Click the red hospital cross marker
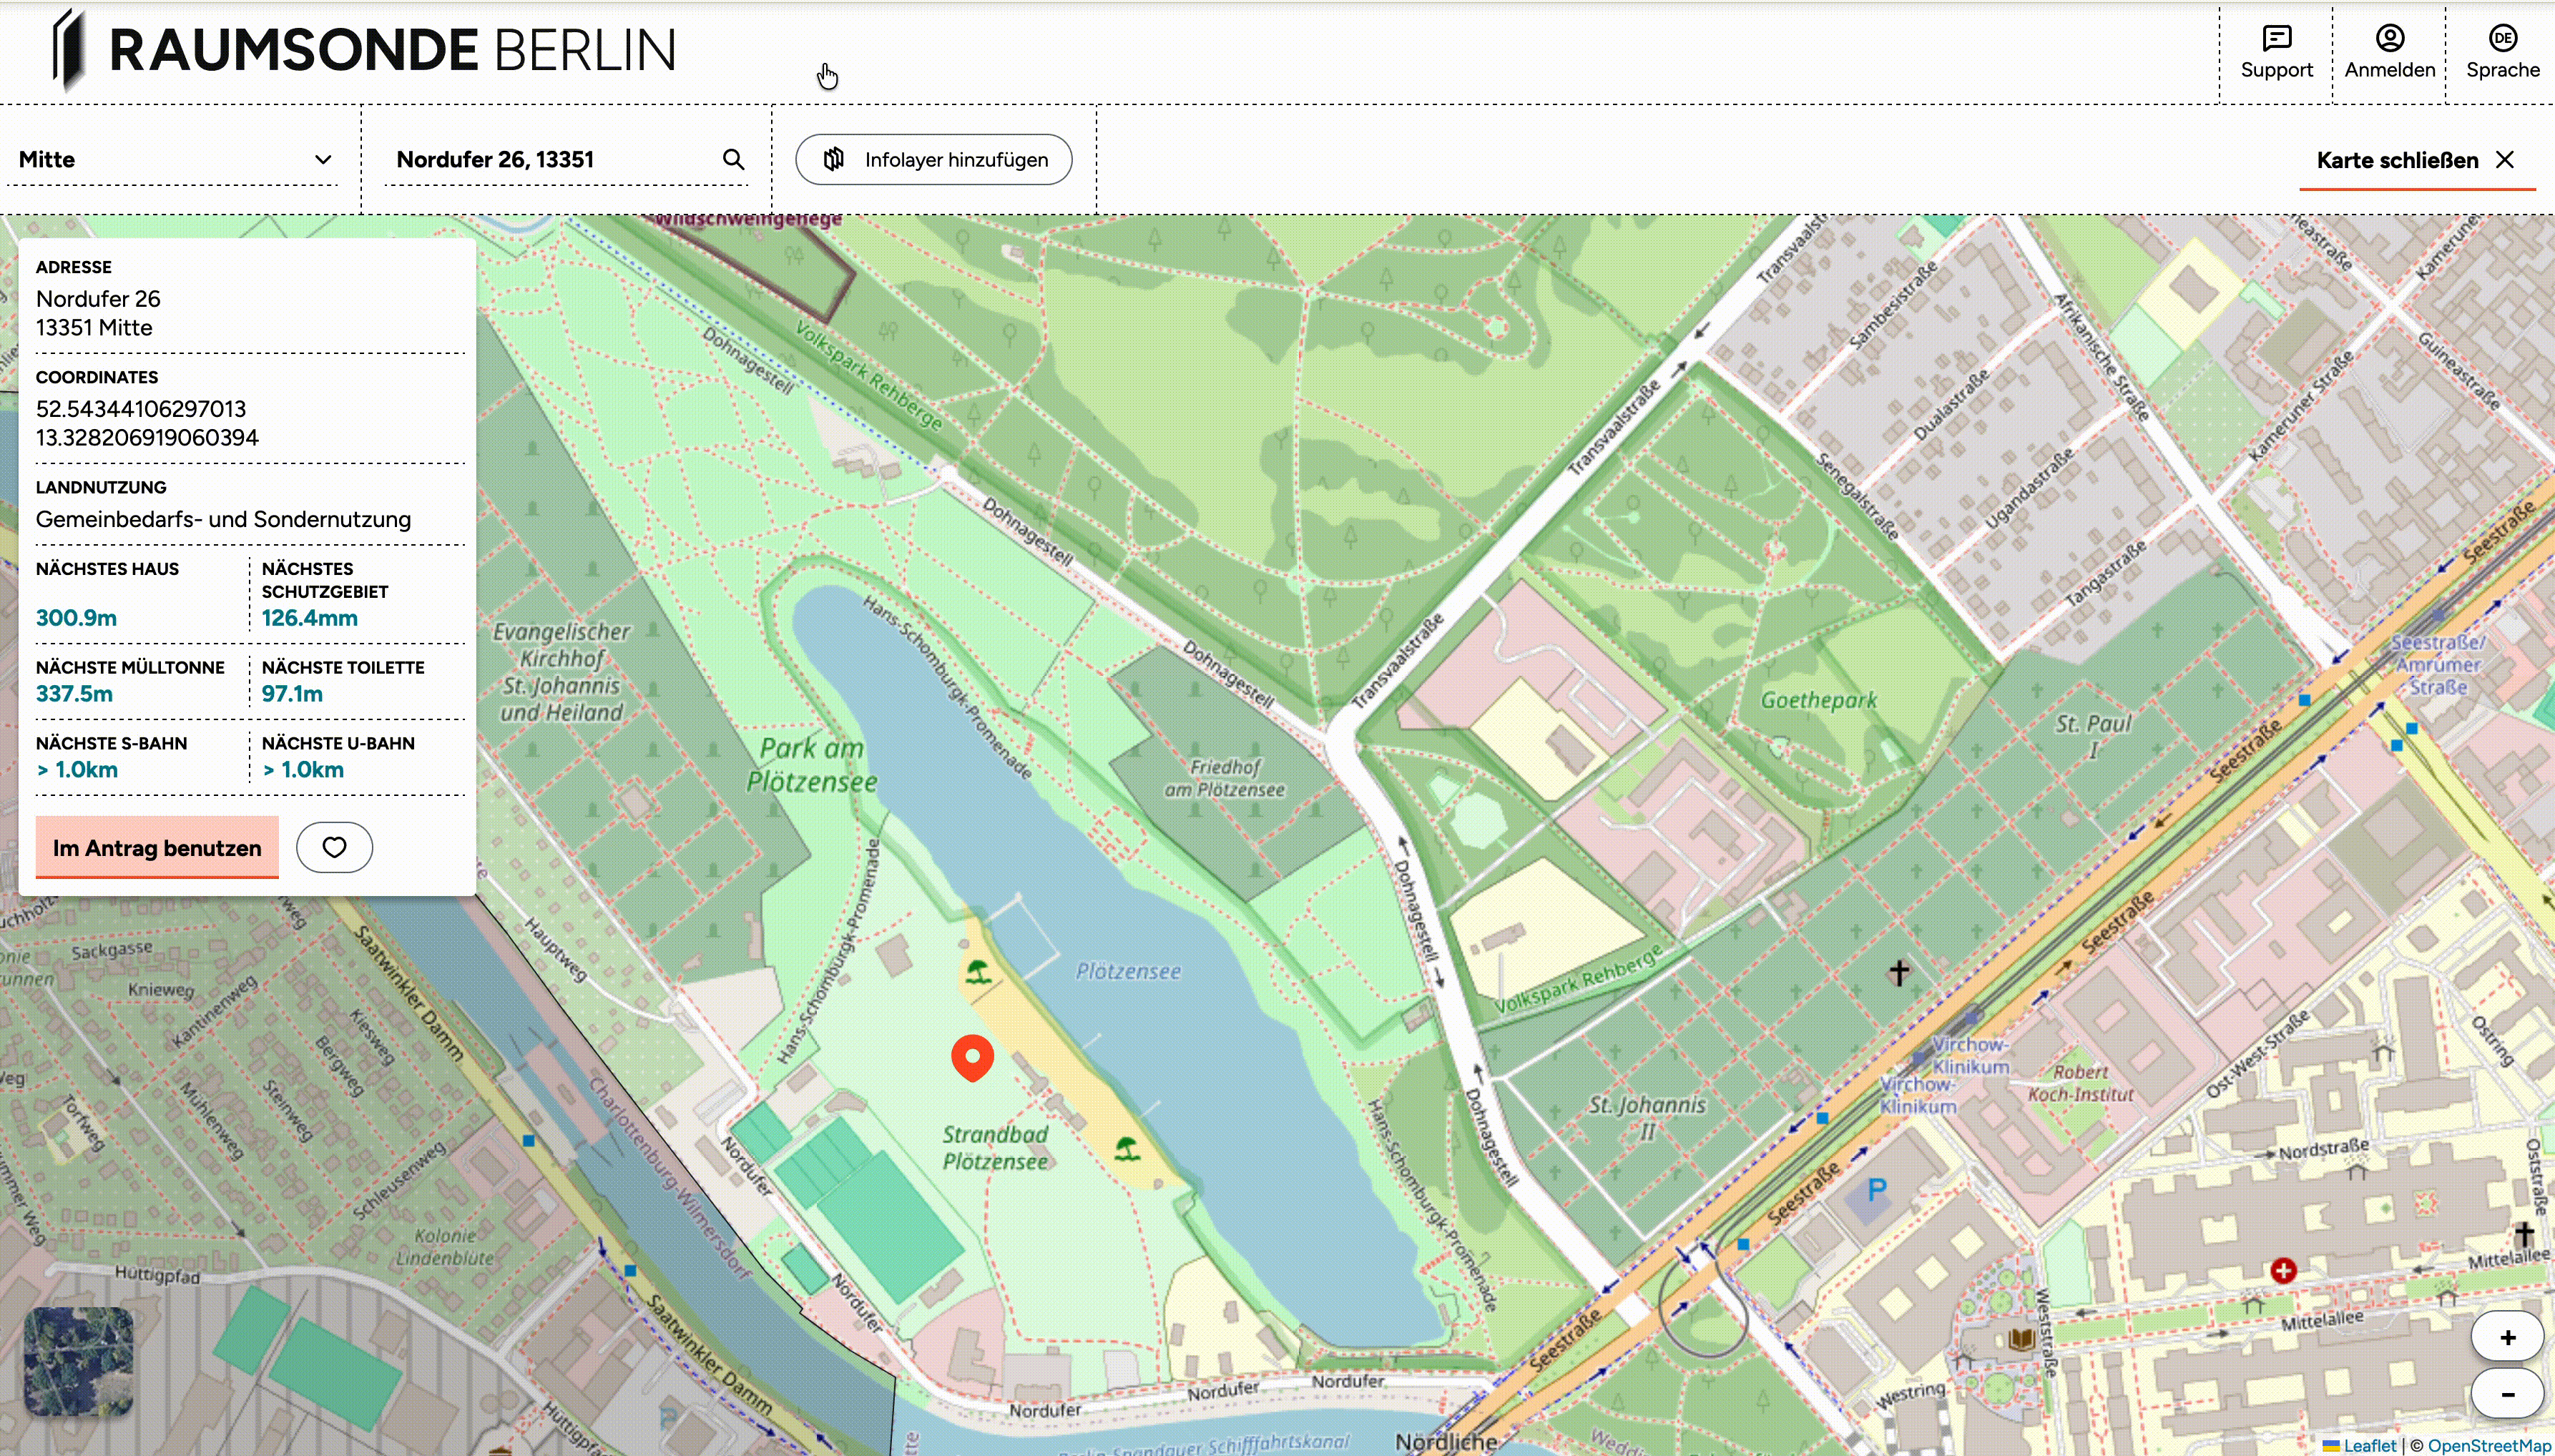This screenshot has height=1456, width=2555. pos(2283,1271)
